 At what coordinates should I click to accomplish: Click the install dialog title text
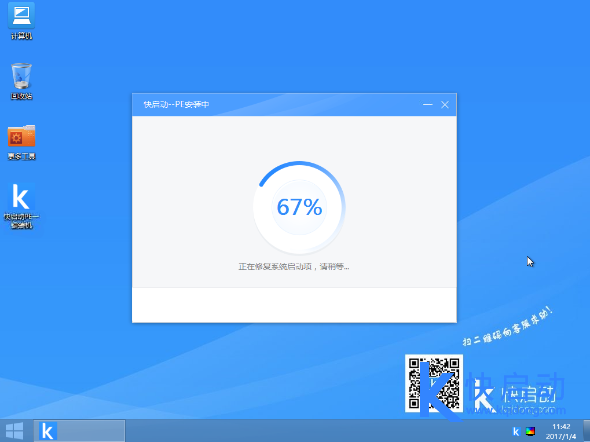coord(176,104)
